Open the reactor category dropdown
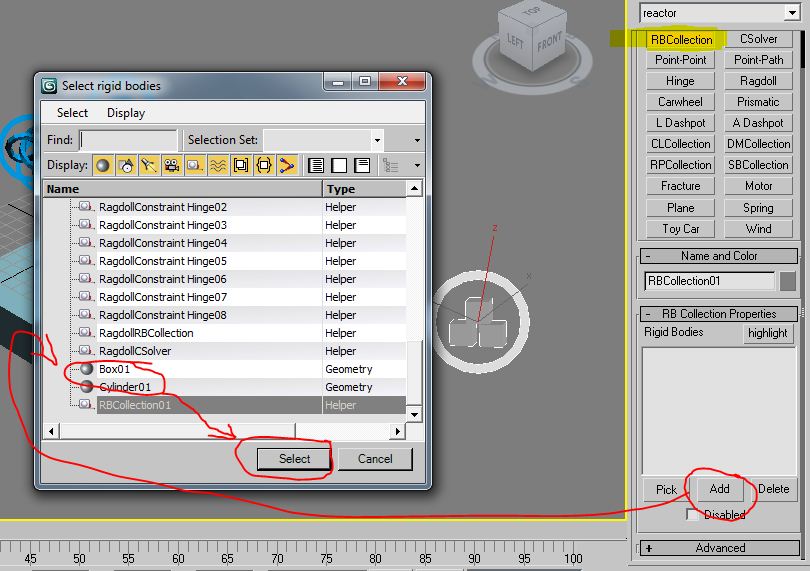 point(792,12)
